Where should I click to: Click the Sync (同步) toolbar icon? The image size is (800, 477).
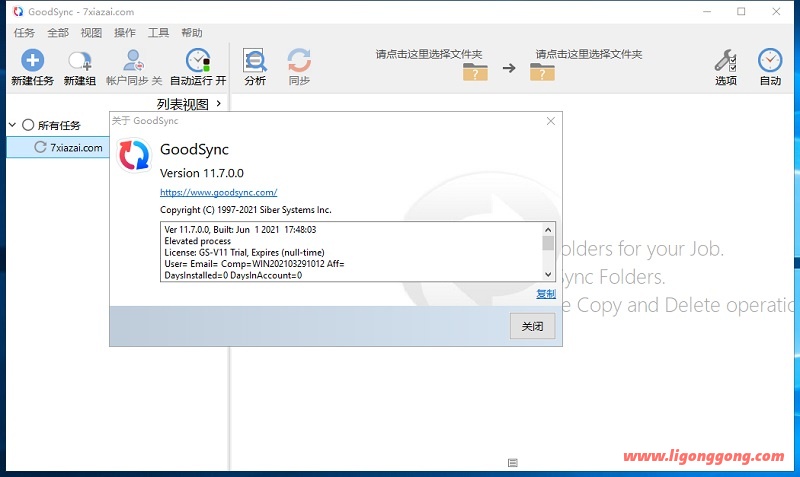point(299,60)
